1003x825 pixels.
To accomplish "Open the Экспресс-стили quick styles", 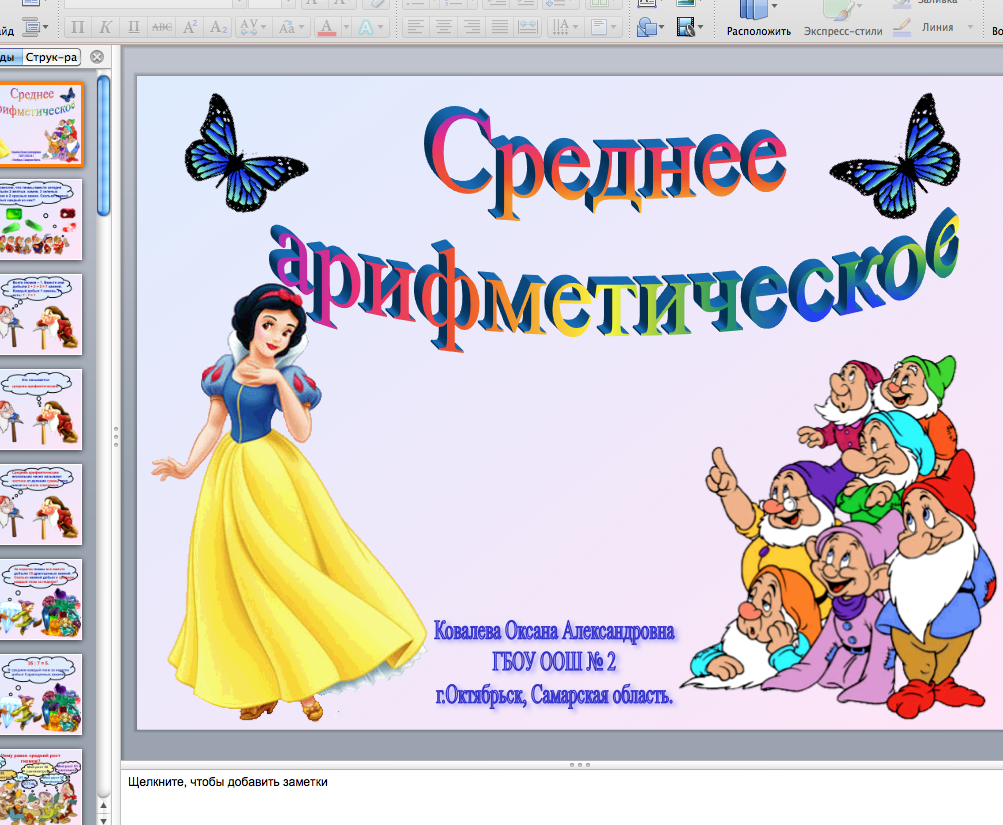I will [843, 19].
